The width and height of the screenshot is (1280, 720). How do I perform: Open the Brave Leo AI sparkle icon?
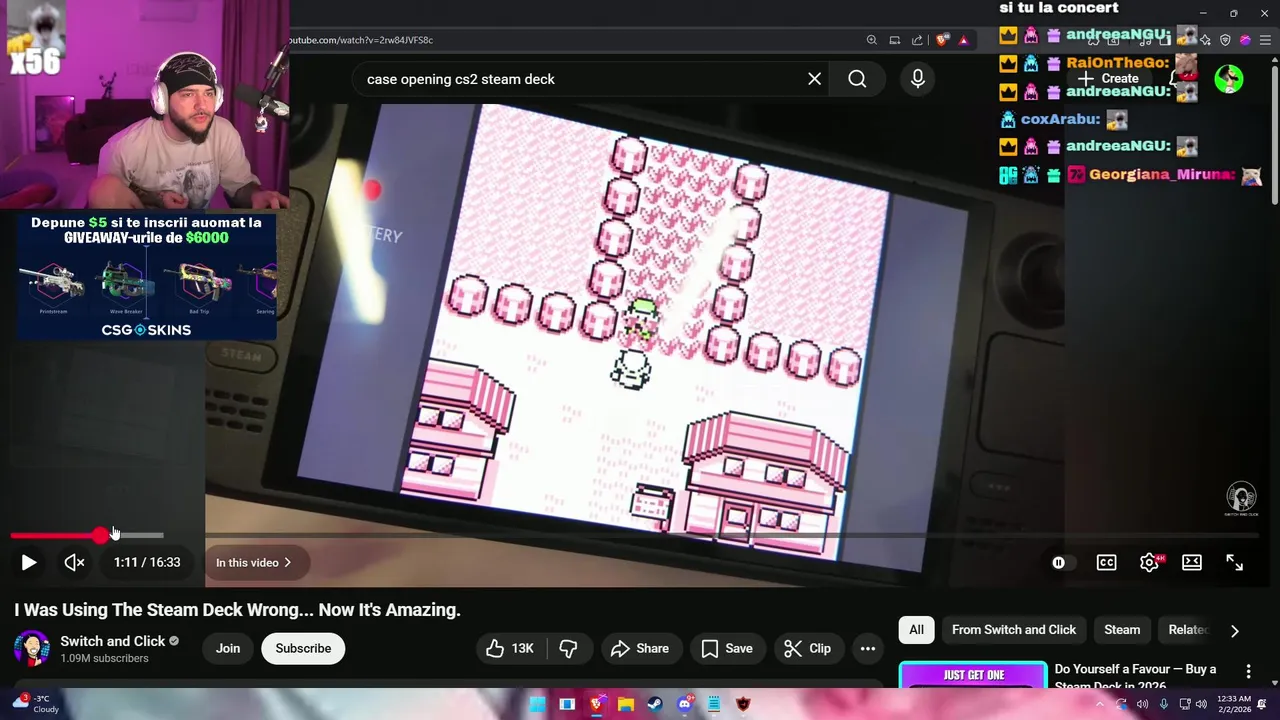tap(1206, 40)
